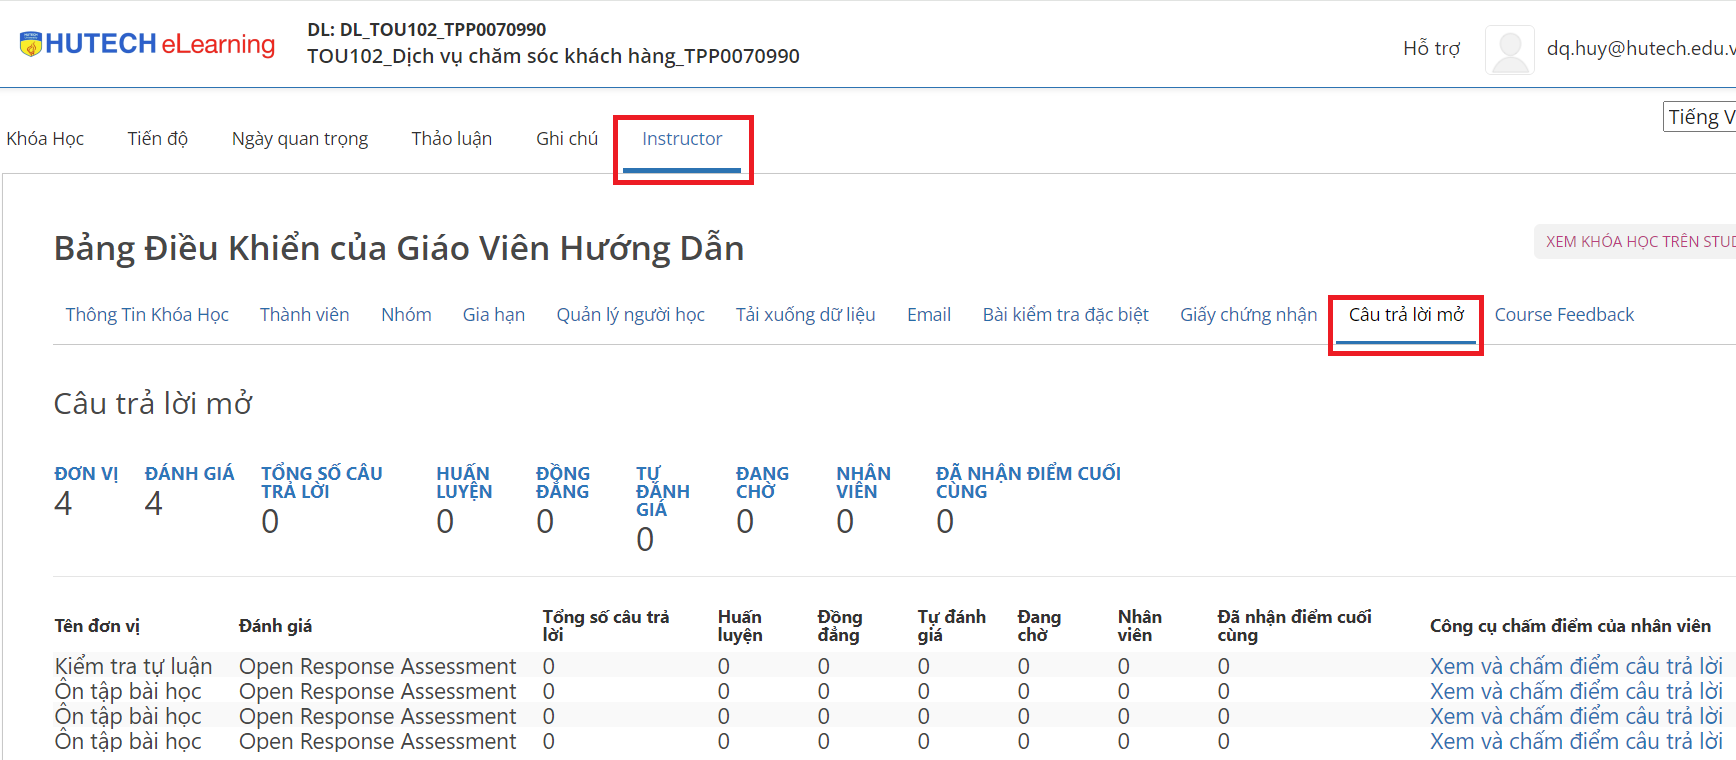Viewport: 1736px width, 760px height.
Task: Open the Tiếng Việt language dropdown
Action: click(1699, 117)
